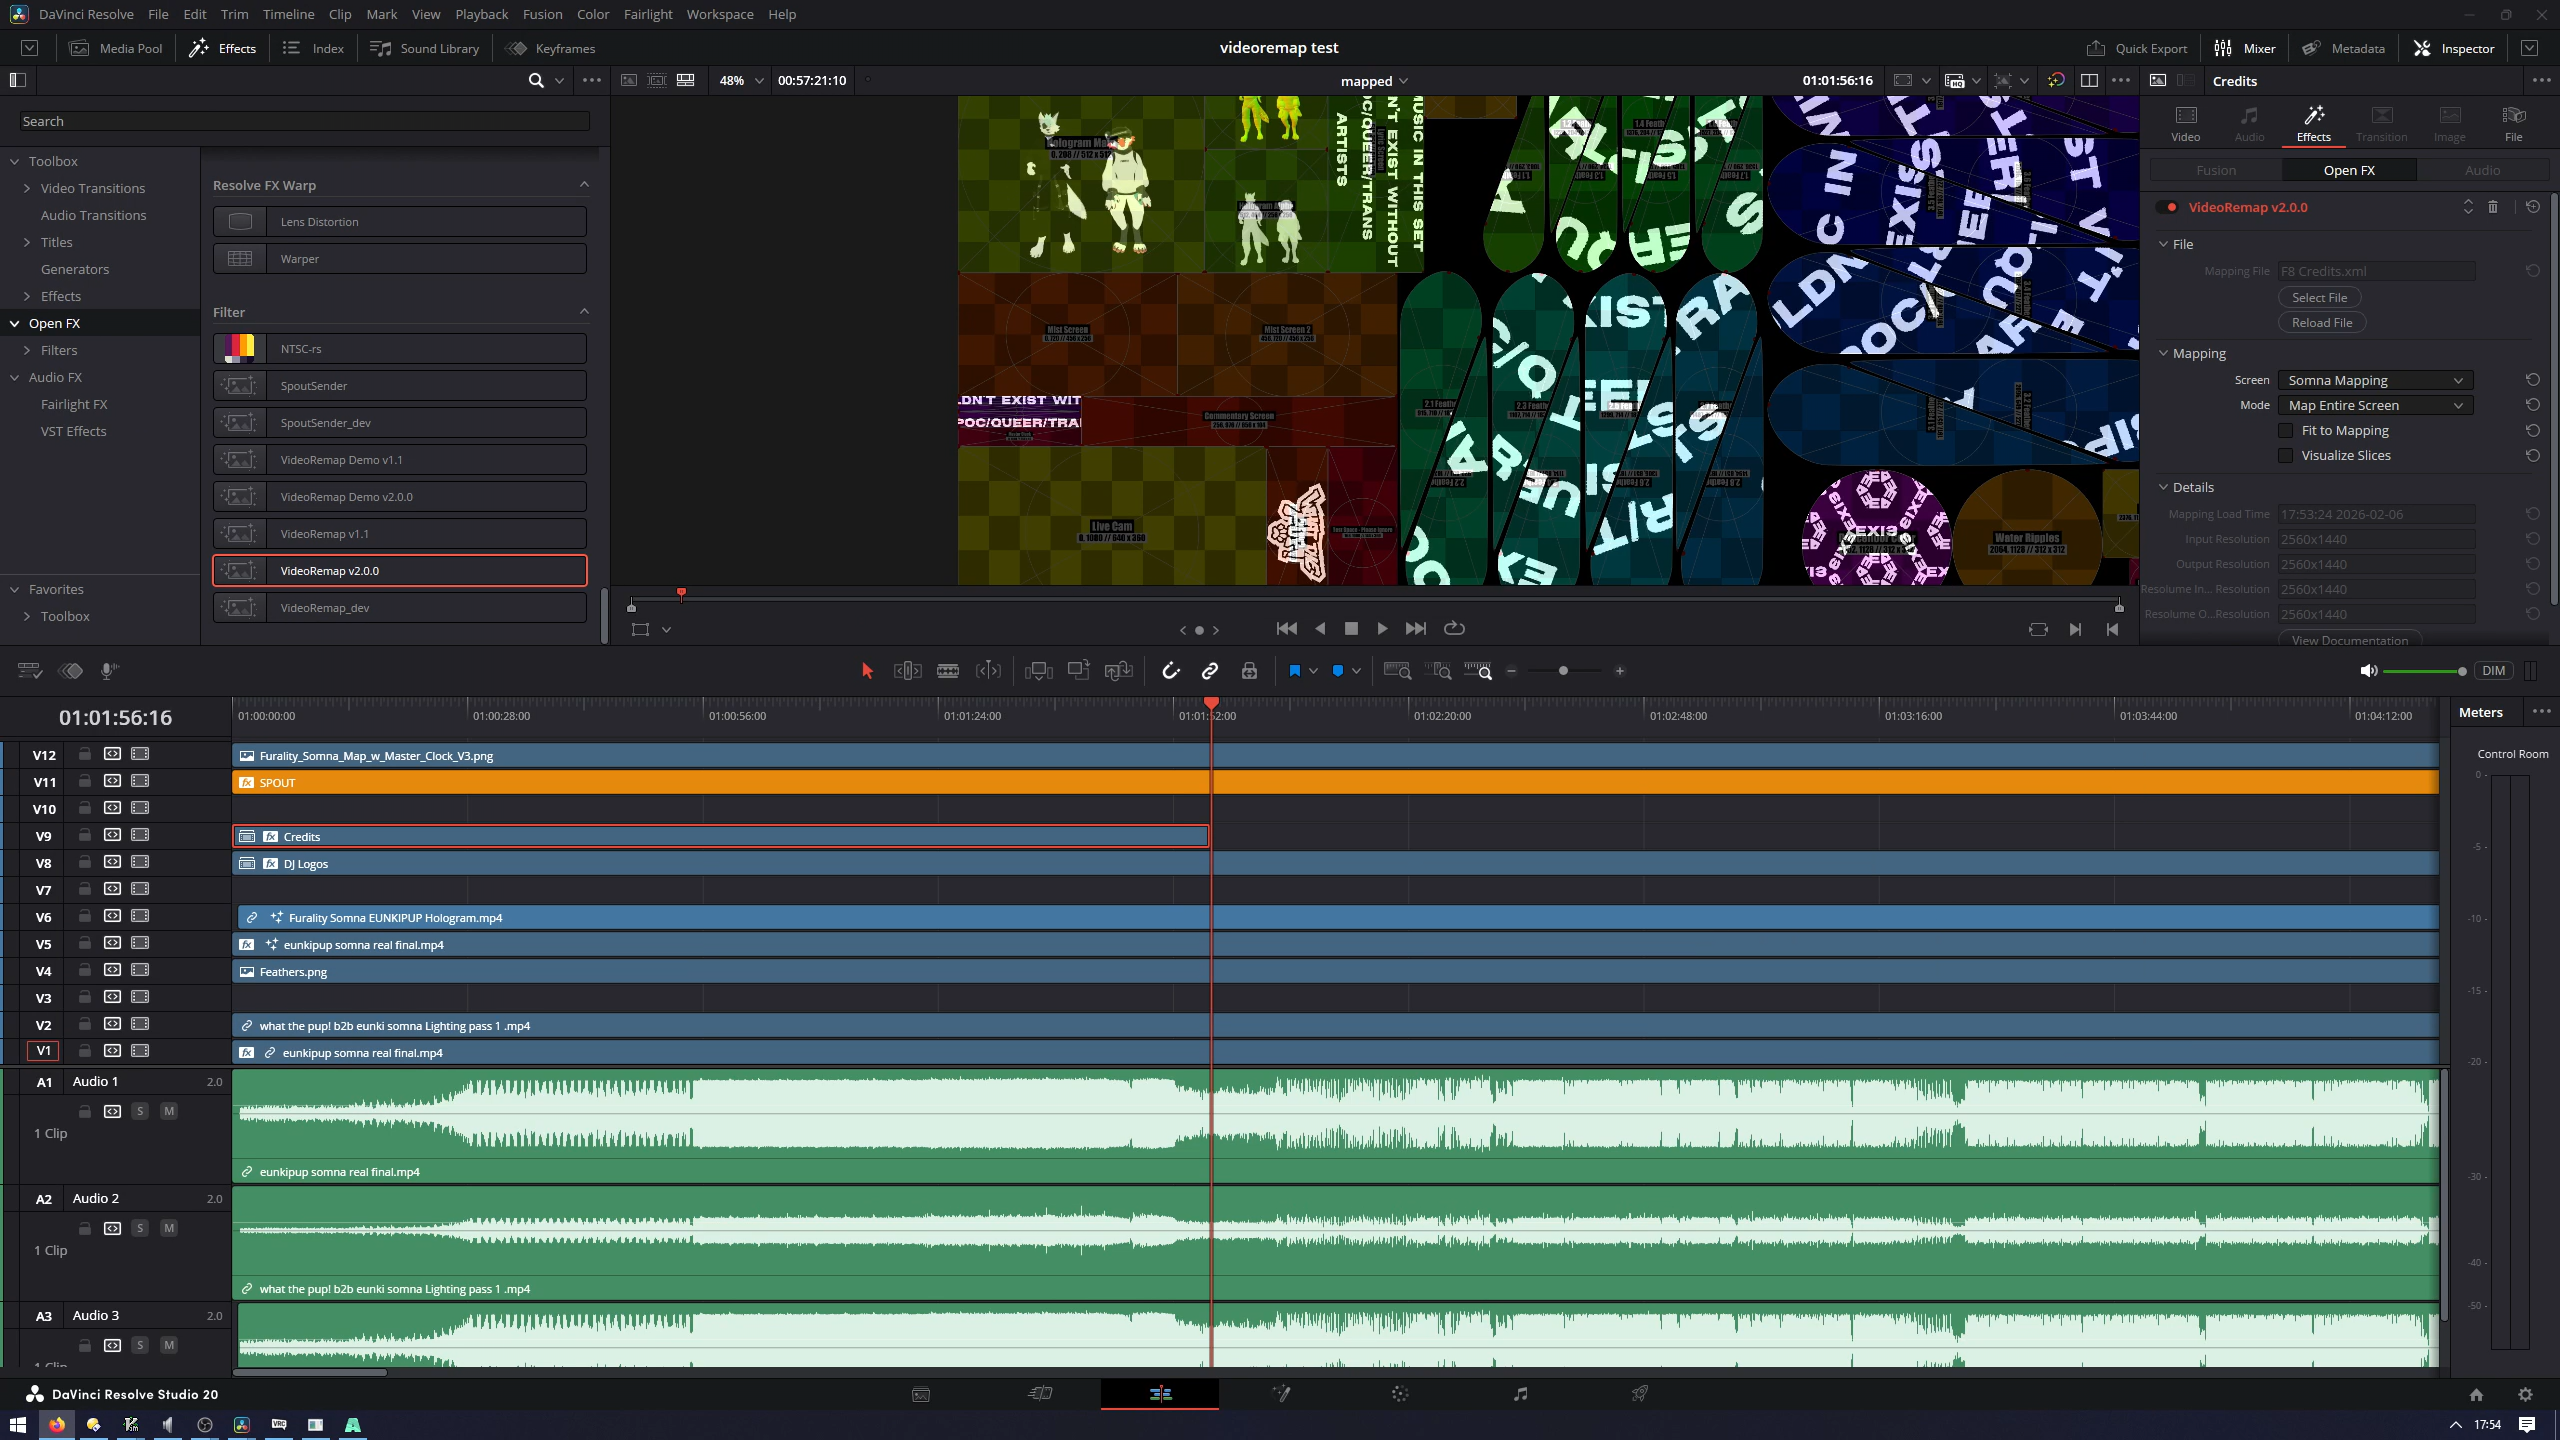This screenshot has width=2560, height=1440.
Task: Open the Screen Somna Mapping dropdown
Action: [x=2375, y=380]
